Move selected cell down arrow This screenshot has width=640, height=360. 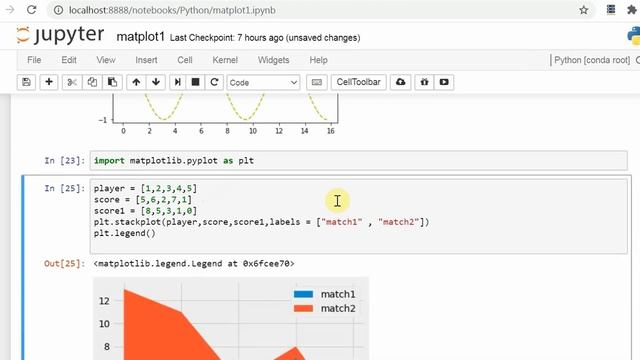click(x=156, y=82)
